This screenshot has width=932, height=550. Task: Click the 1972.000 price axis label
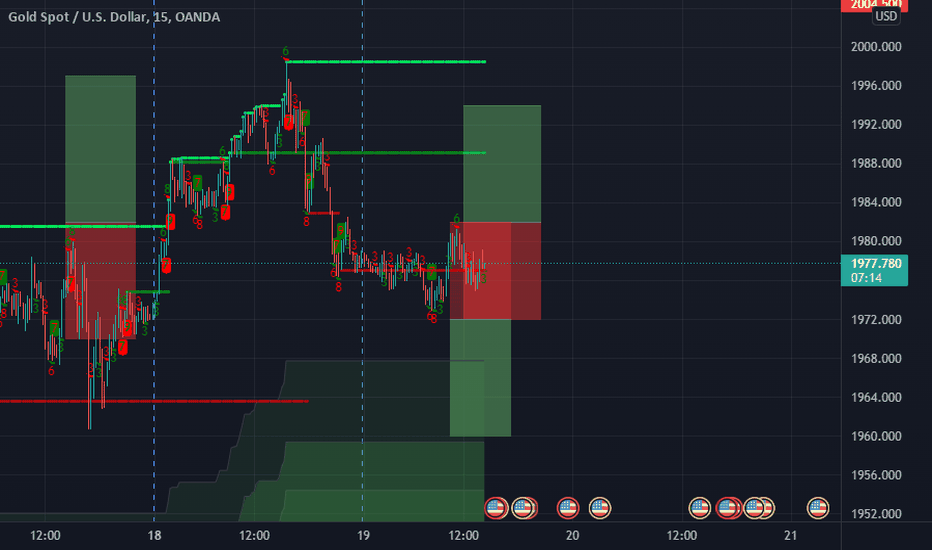tap(876, 319)
